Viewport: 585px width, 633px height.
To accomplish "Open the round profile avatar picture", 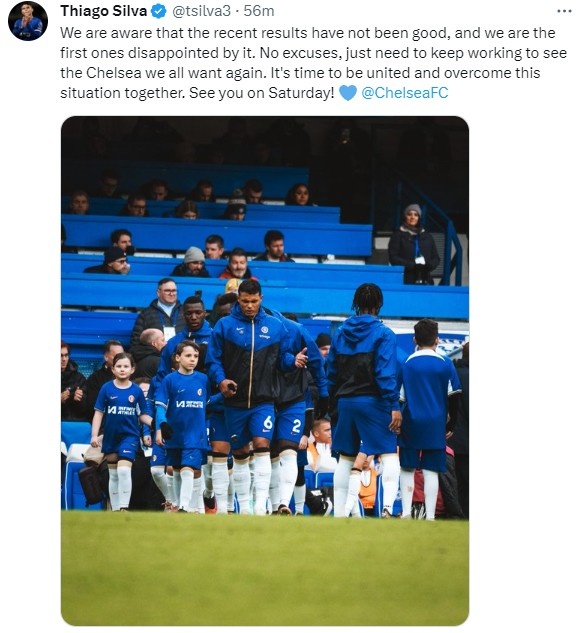I will [x=28, y=21].
